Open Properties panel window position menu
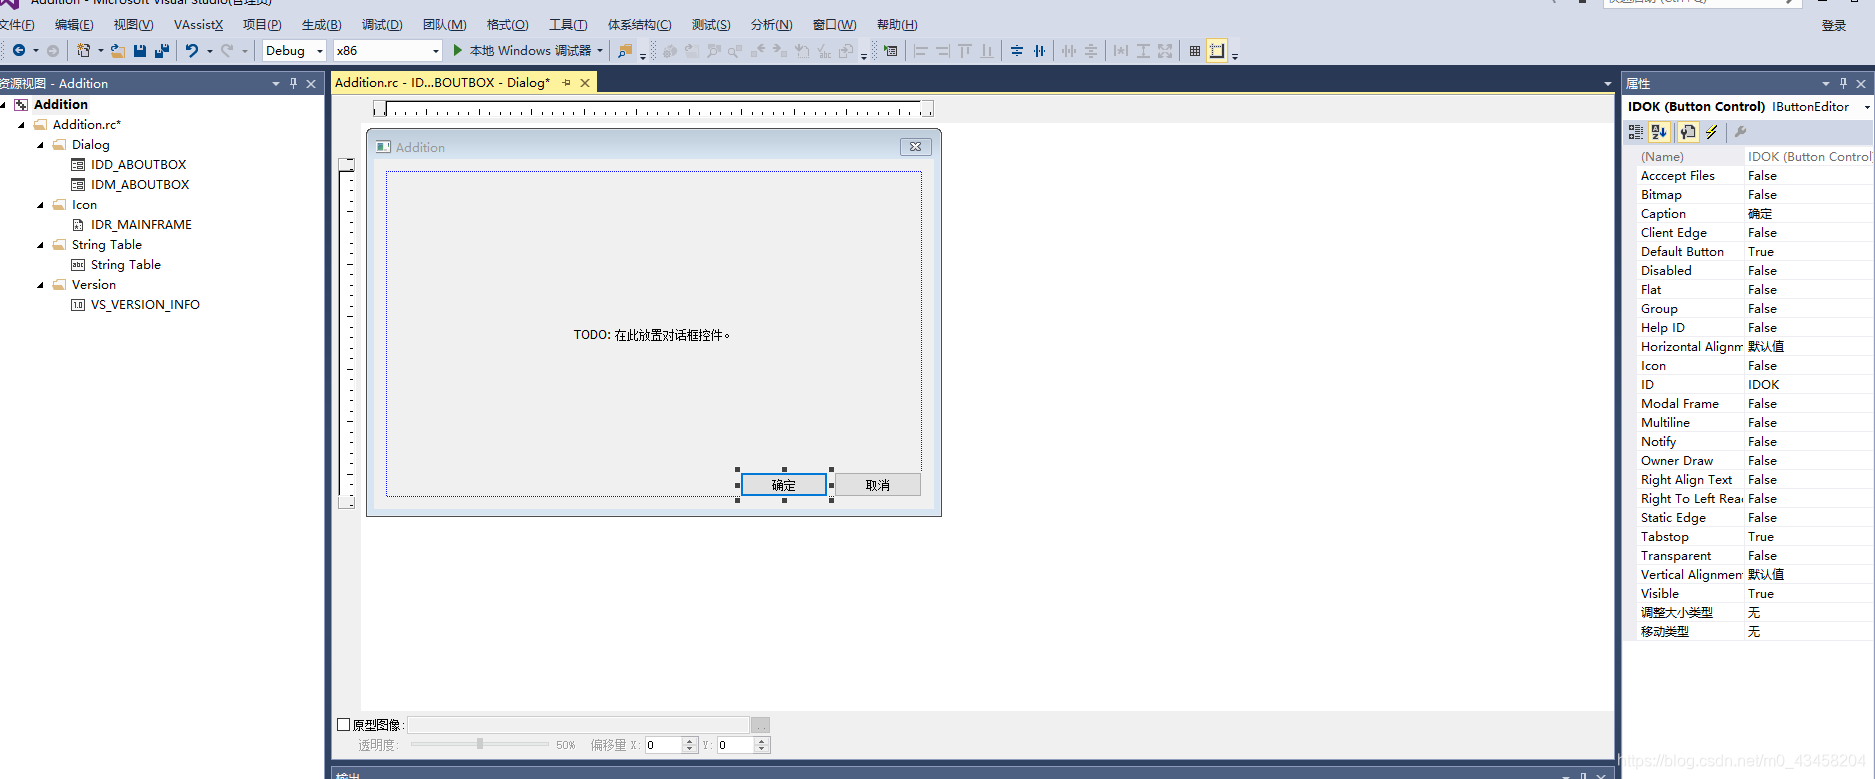Viewport: 1875px width, 779px height. click(x=1826, y=83)
